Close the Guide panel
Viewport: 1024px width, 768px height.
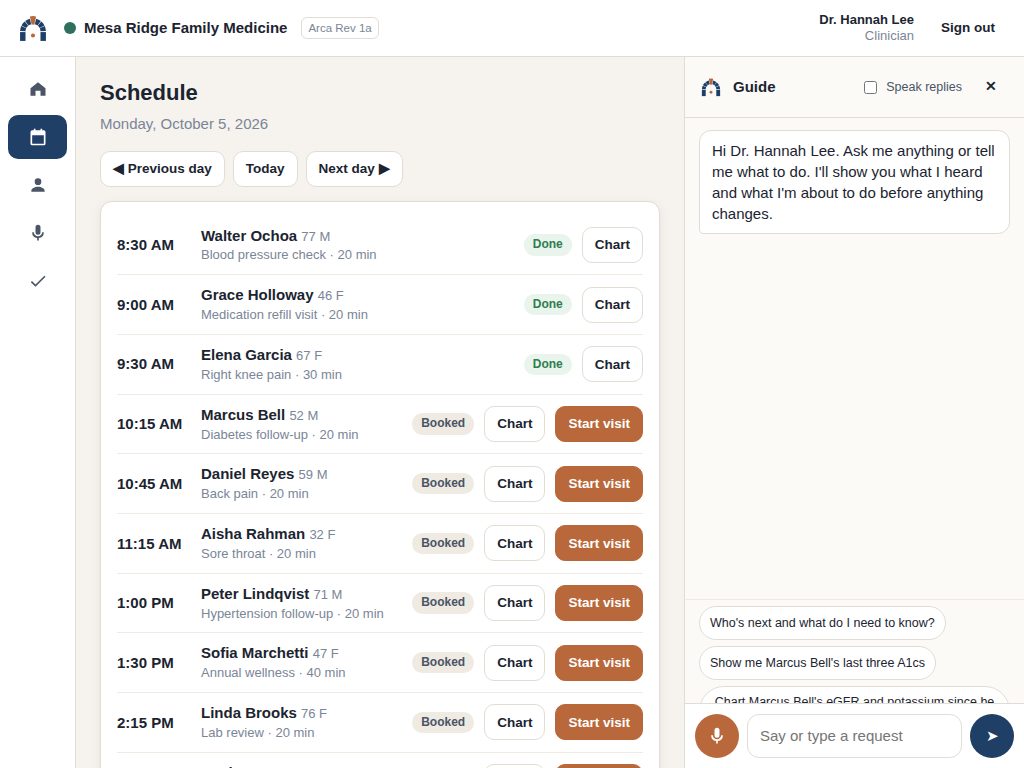(991, 86)
